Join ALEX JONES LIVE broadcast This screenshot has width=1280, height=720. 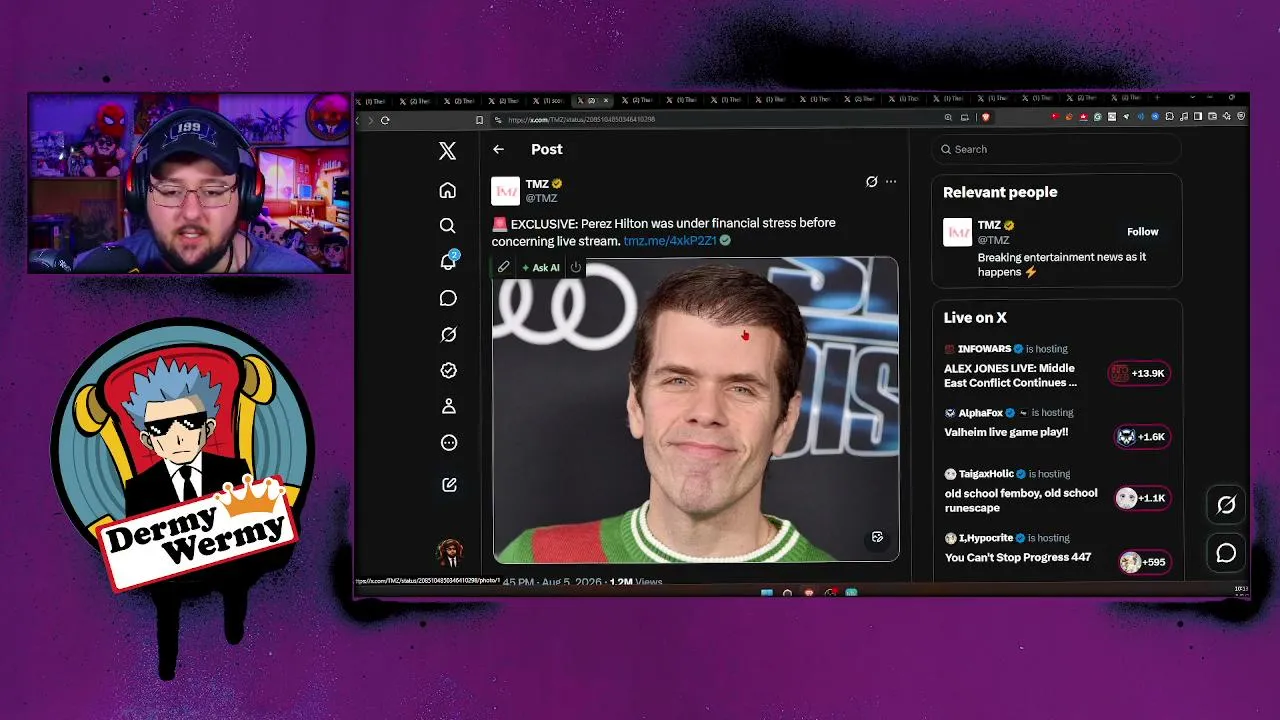click(1011, 375)
